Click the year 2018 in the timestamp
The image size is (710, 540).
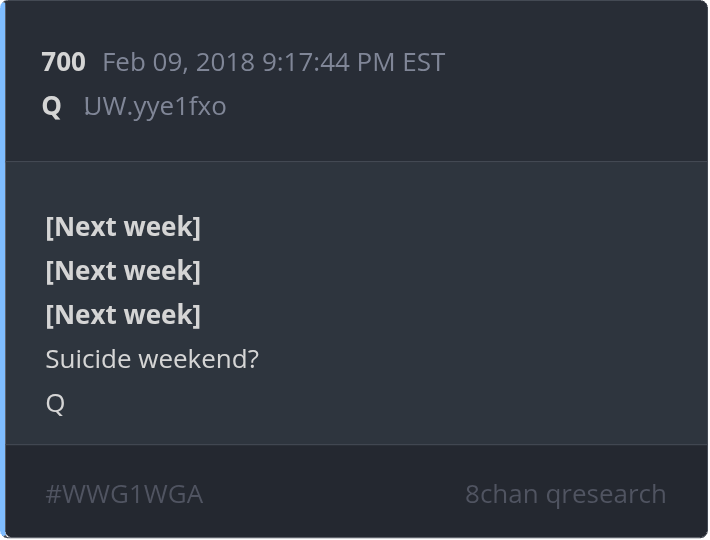[x=225, y=62]
